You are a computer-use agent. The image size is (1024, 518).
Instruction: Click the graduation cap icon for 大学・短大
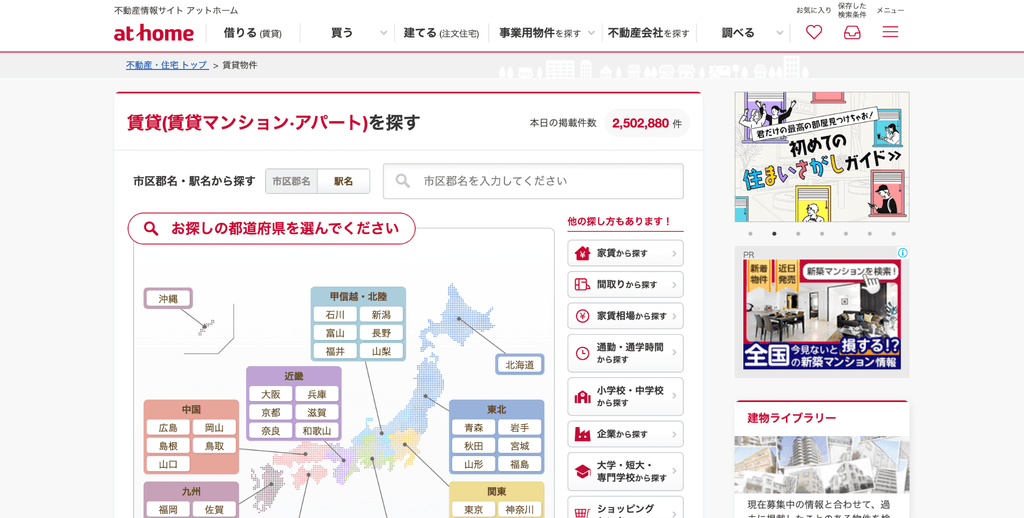click(x=582, y=472)
